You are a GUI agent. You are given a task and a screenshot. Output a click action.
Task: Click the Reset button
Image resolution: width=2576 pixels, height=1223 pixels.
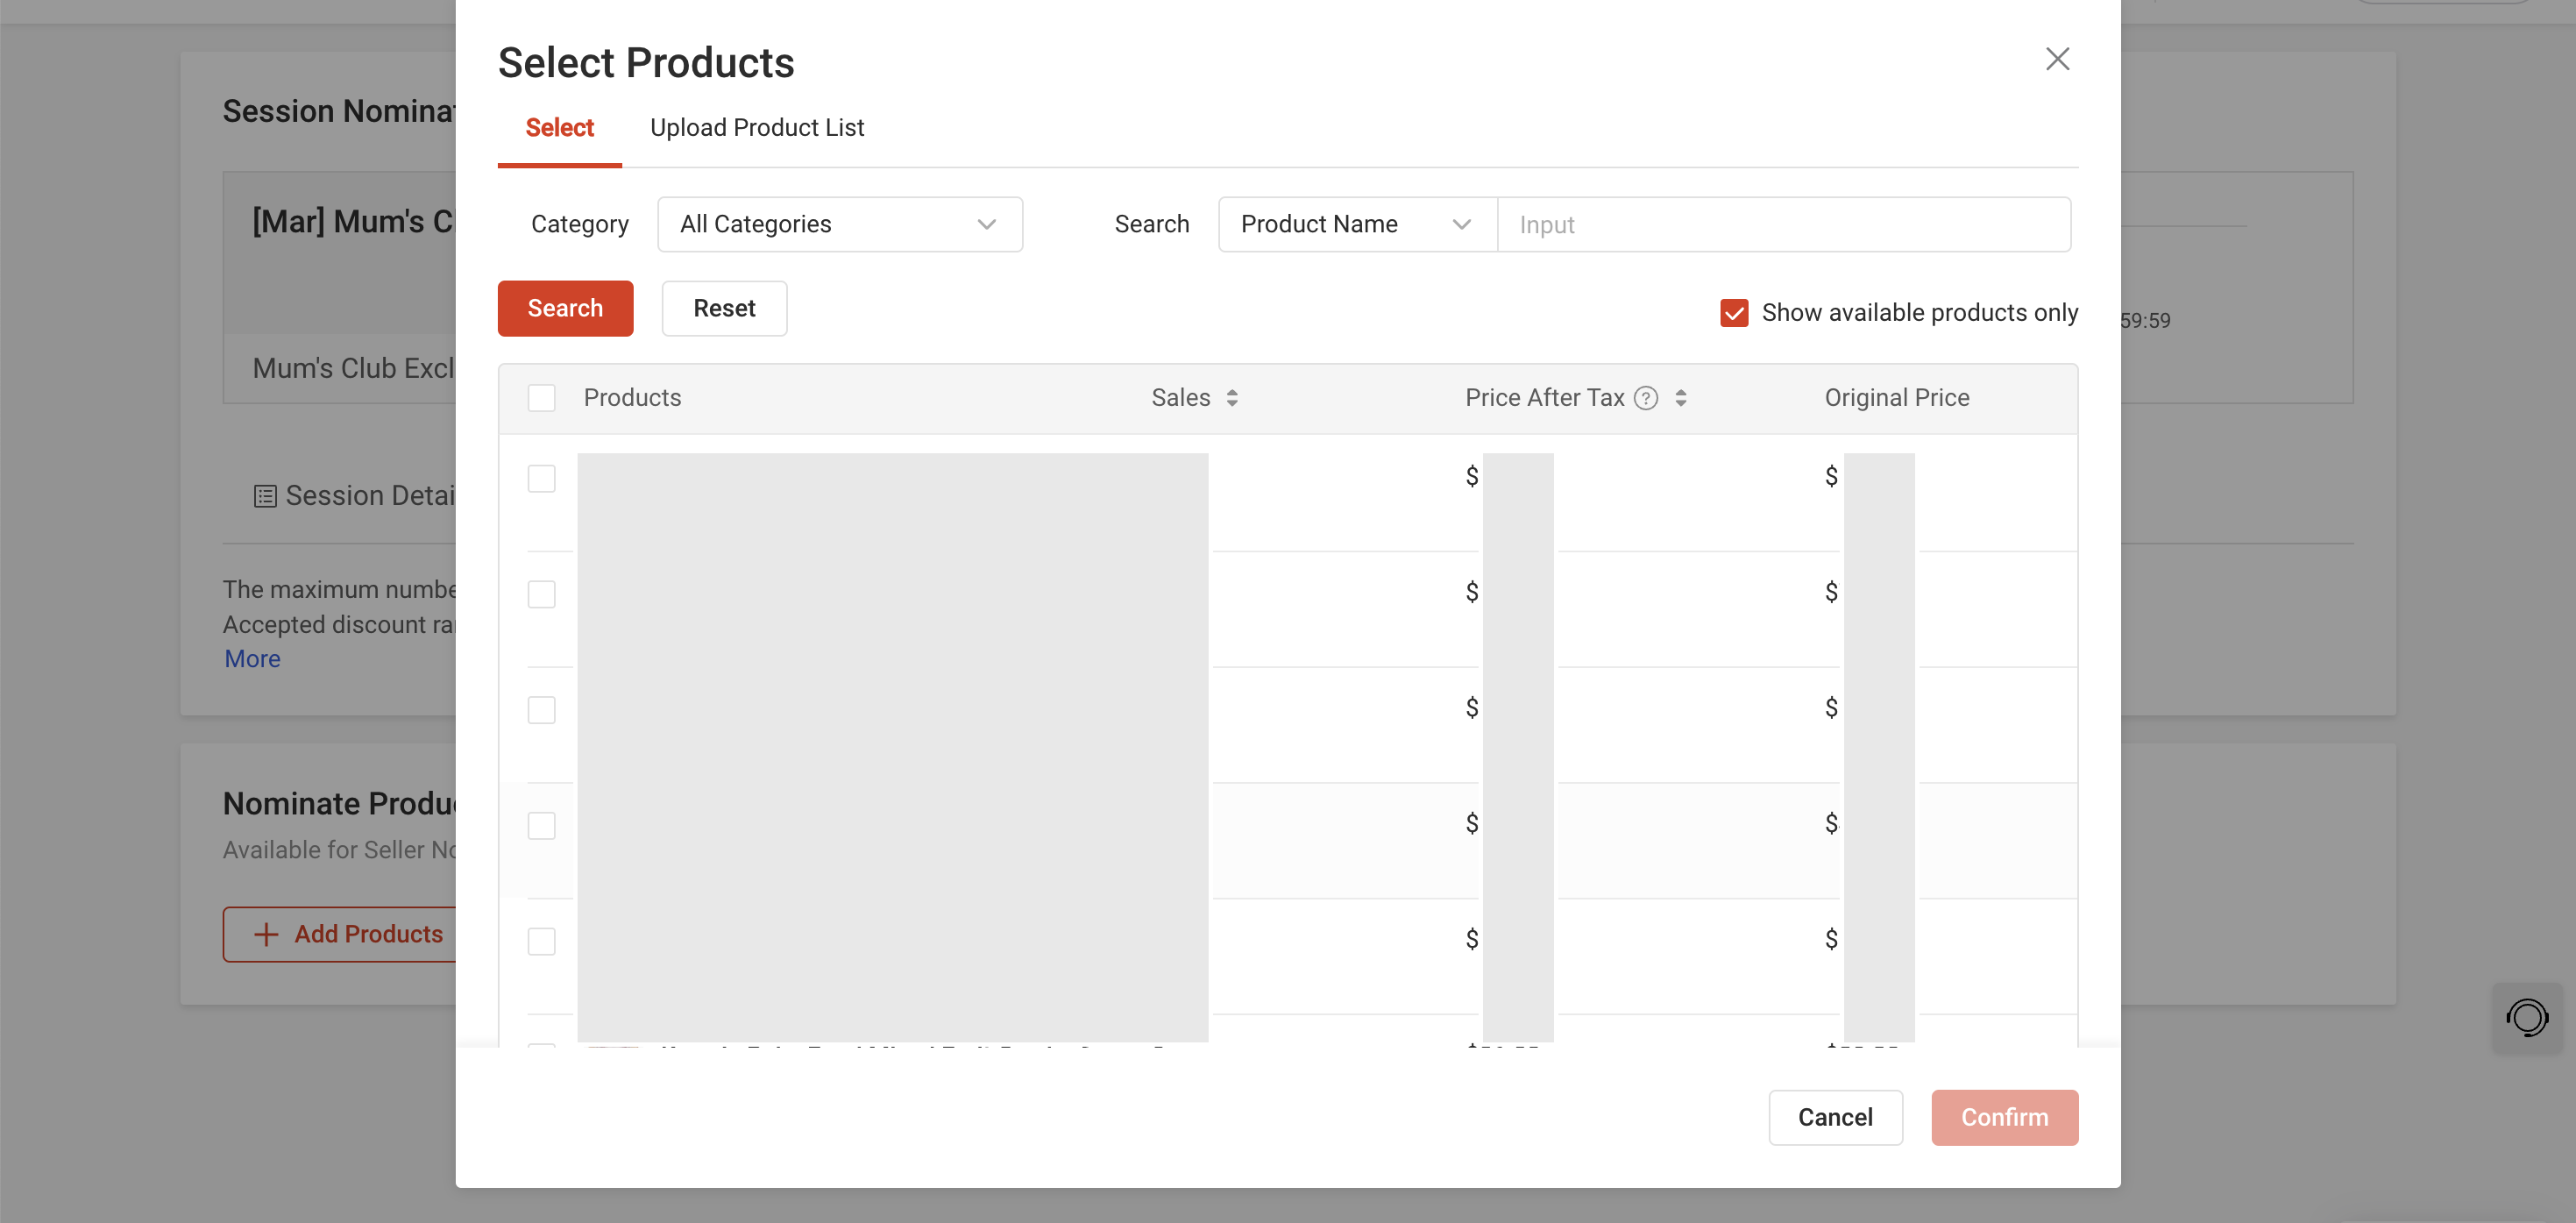723,308
